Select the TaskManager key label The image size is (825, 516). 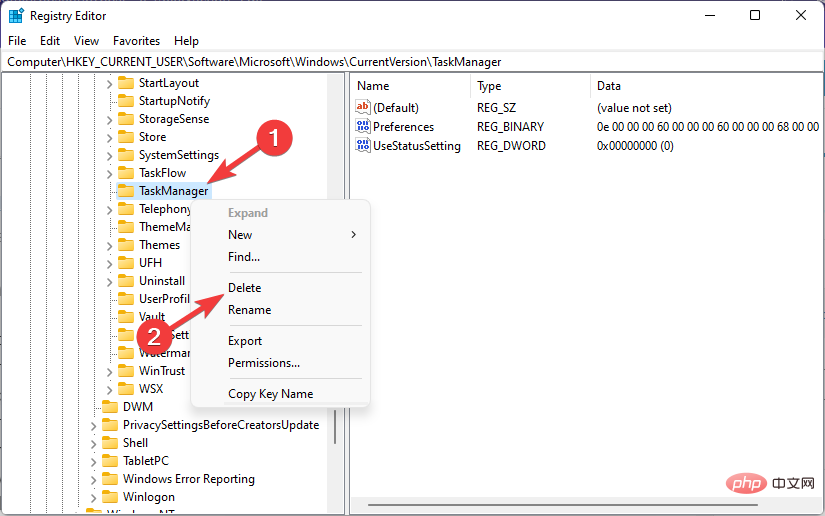click(174, 191)
